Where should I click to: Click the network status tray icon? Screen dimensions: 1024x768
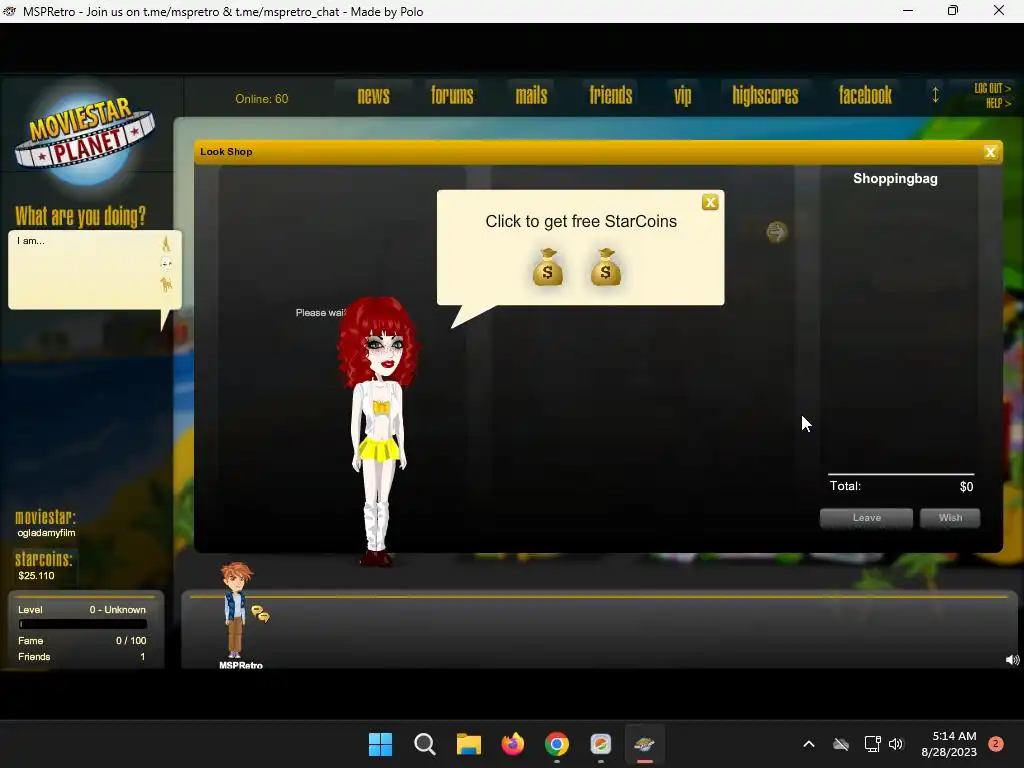872,744
